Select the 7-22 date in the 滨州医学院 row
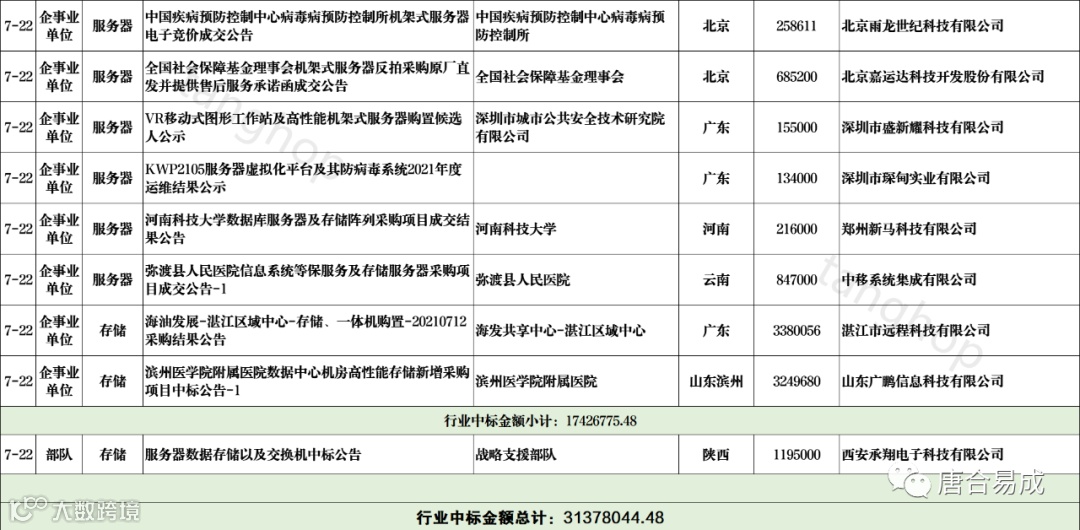The width and height of the screenshot is (1080, 530). [18, 381]
